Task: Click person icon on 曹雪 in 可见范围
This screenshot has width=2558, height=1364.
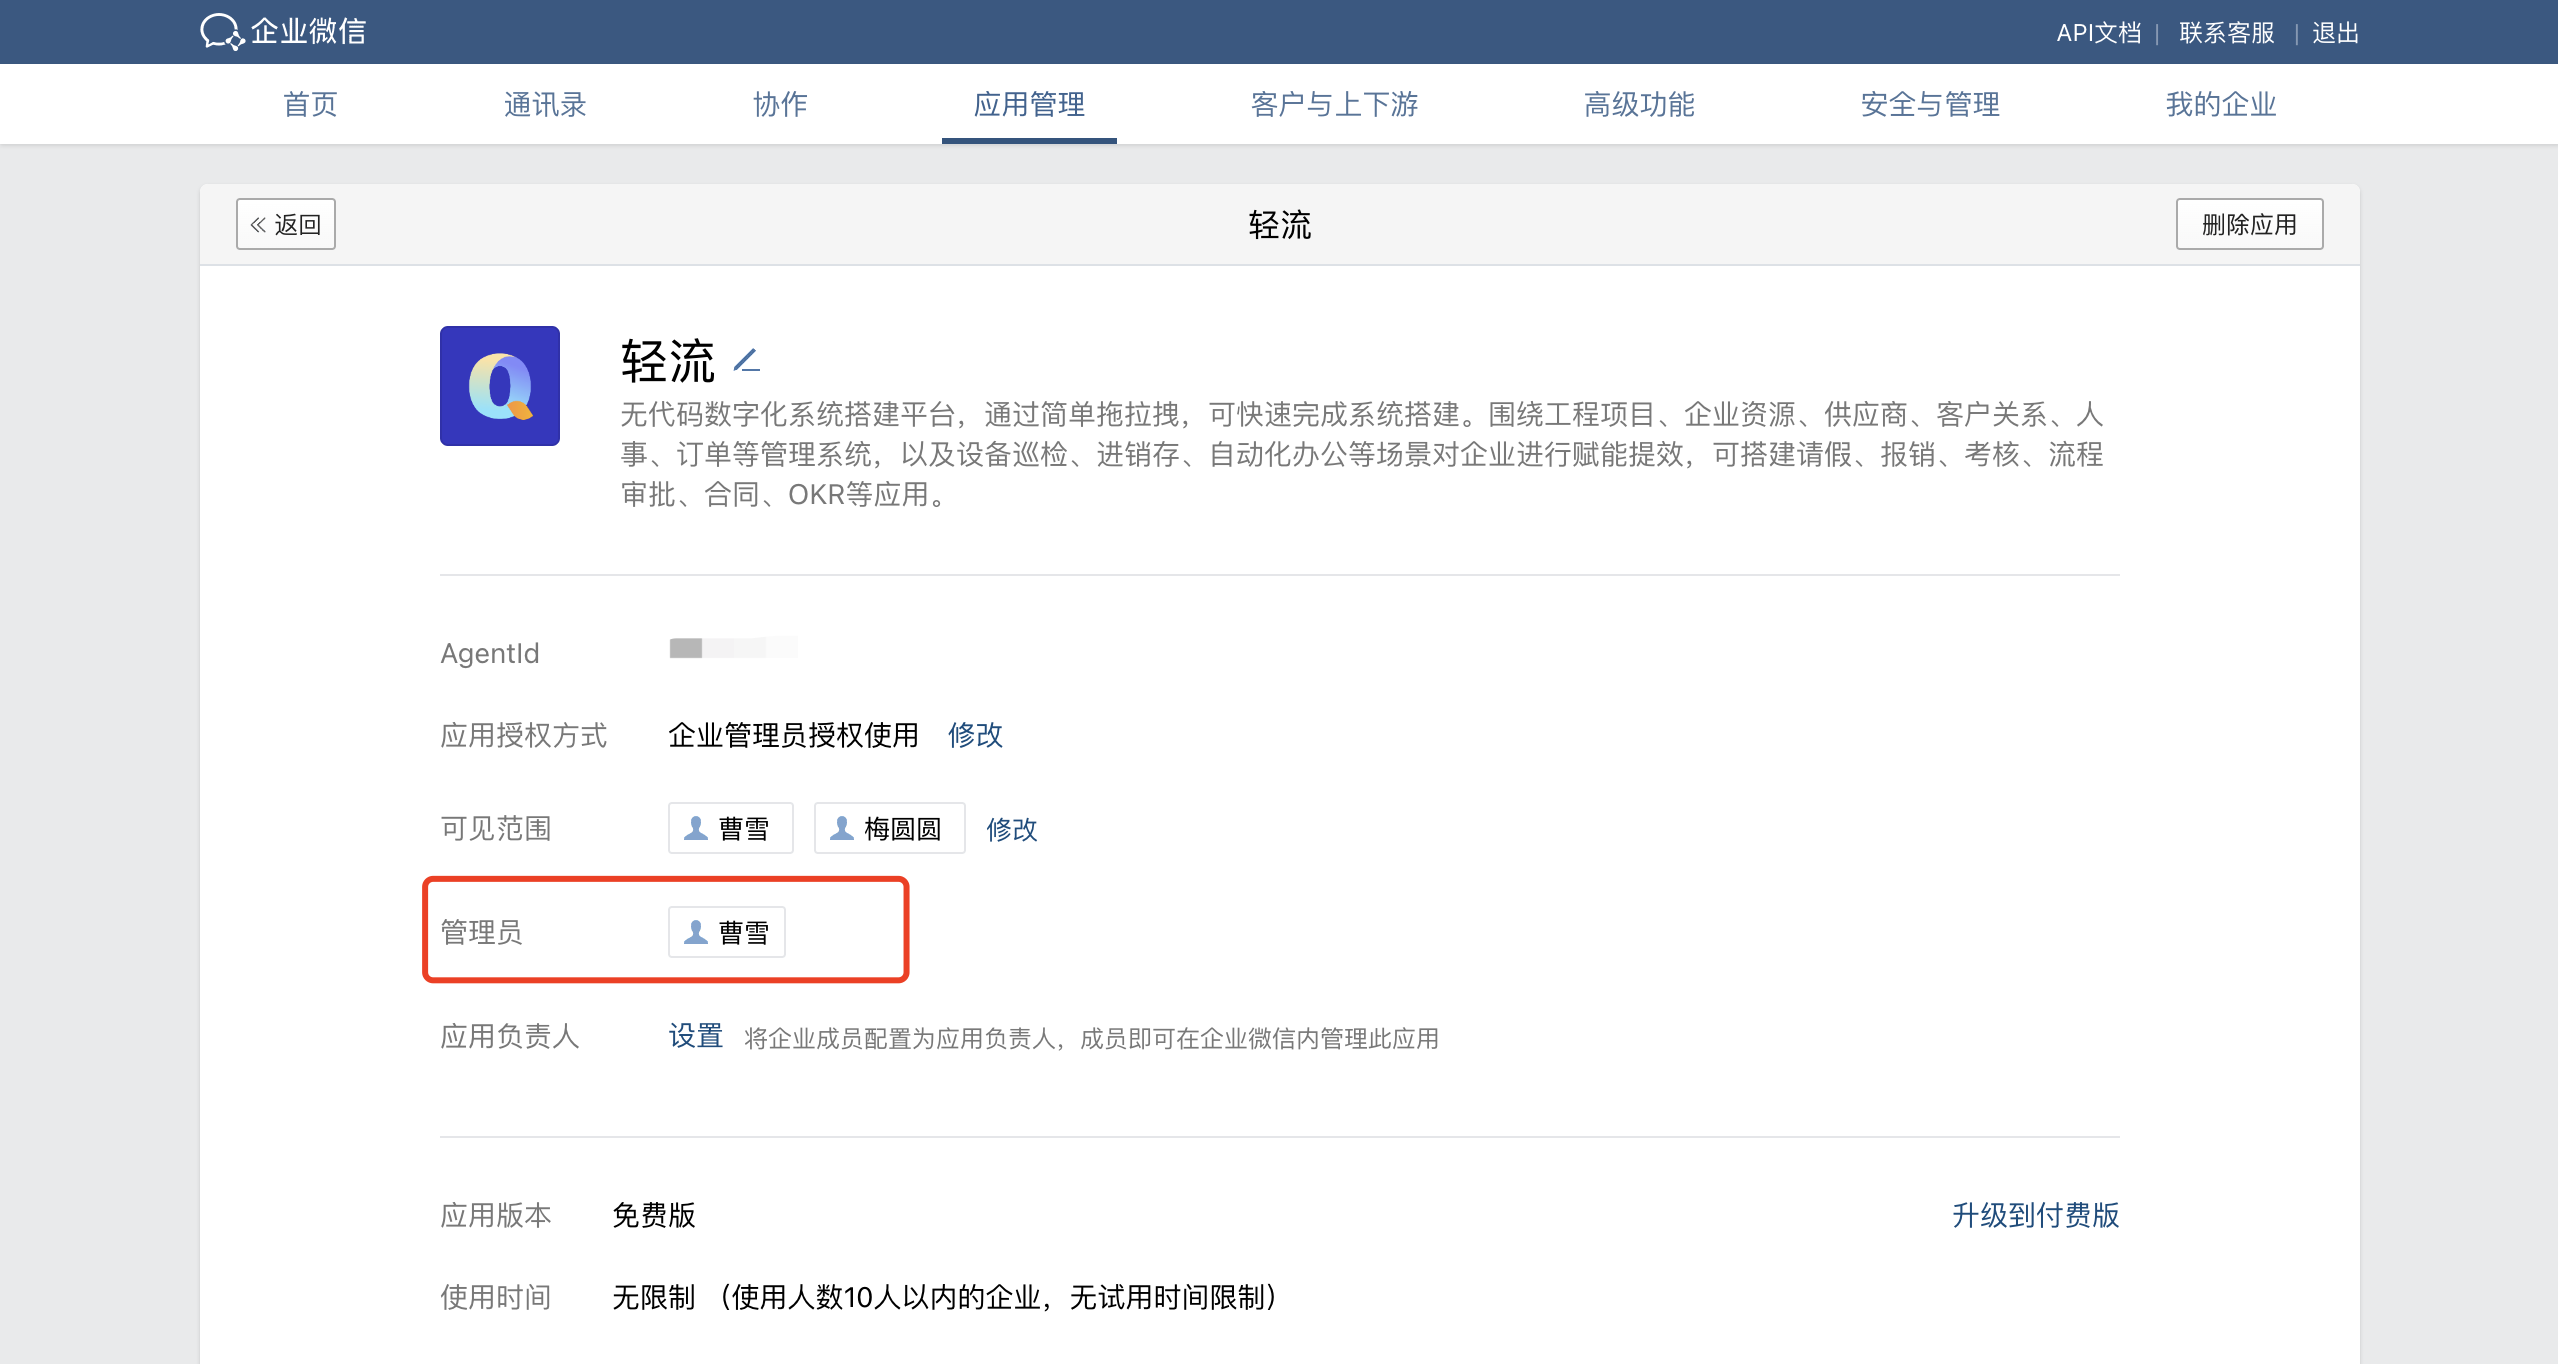Action: point(696,828)
